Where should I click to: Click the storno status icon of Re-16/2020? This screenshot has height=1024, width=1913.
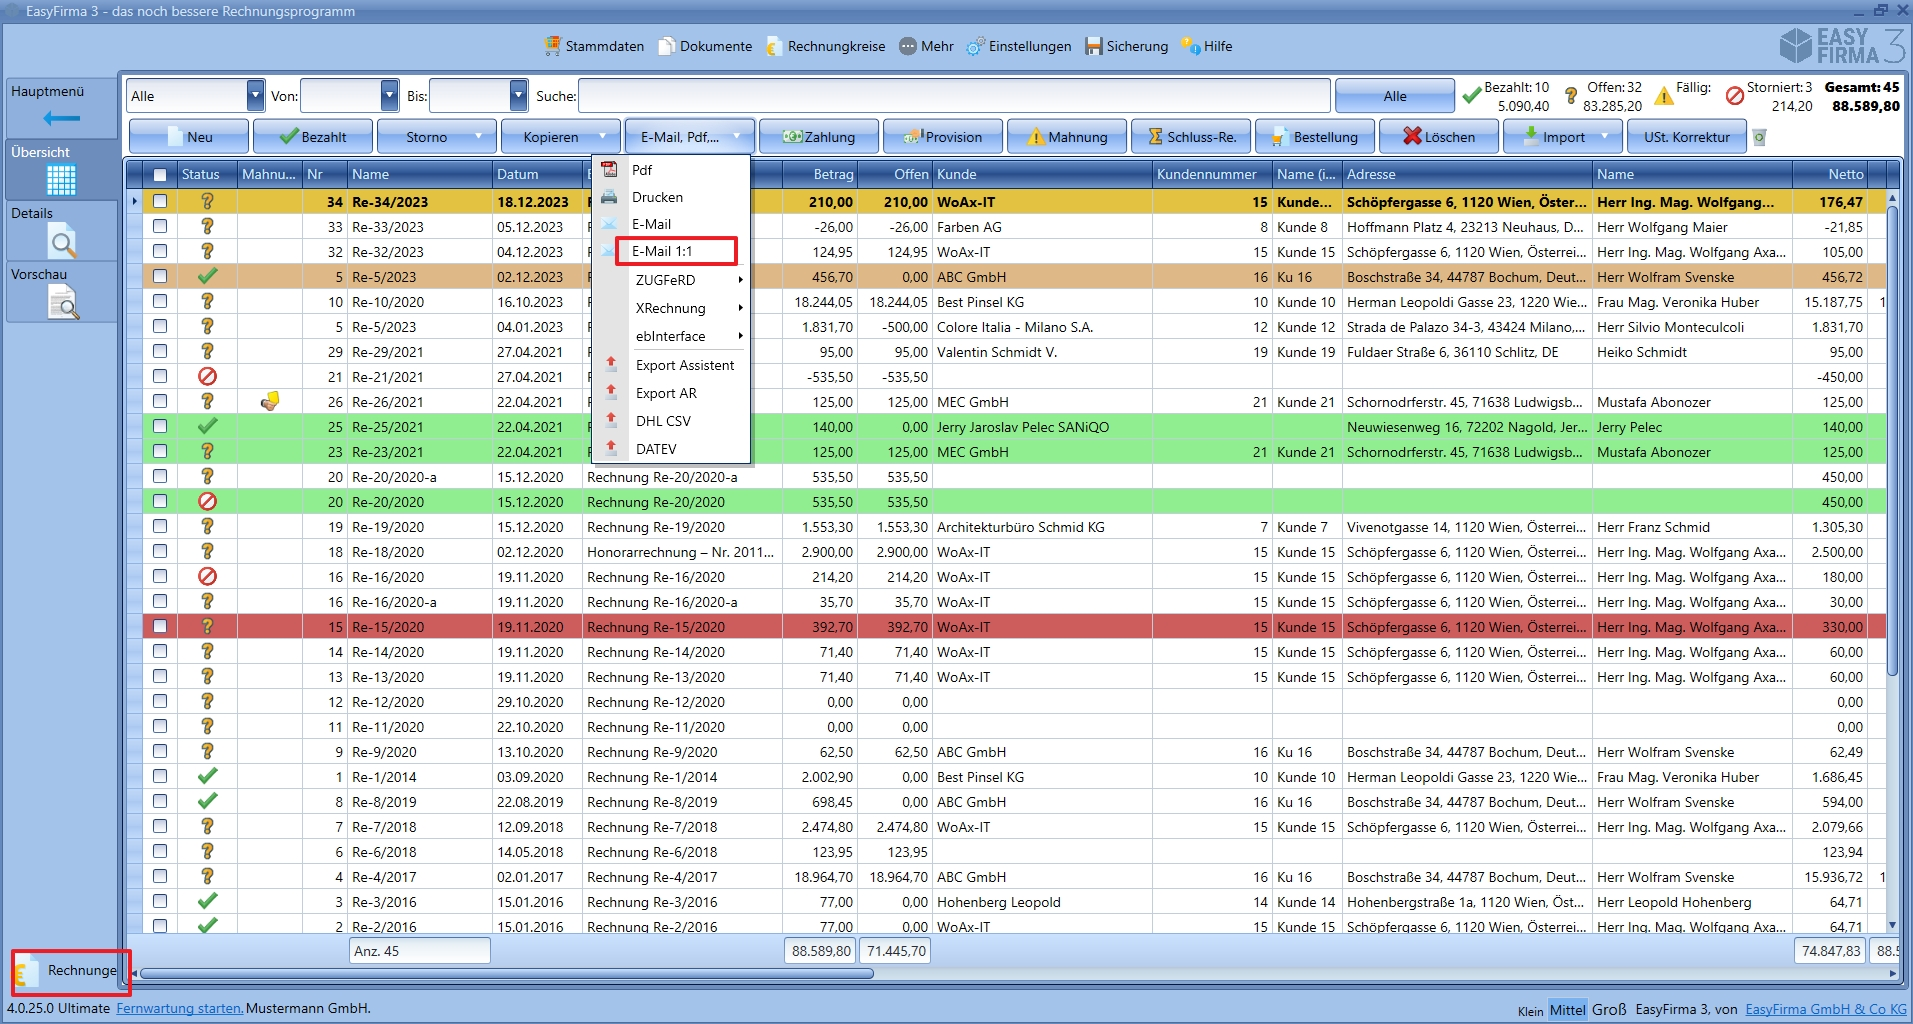pos(207,576)
